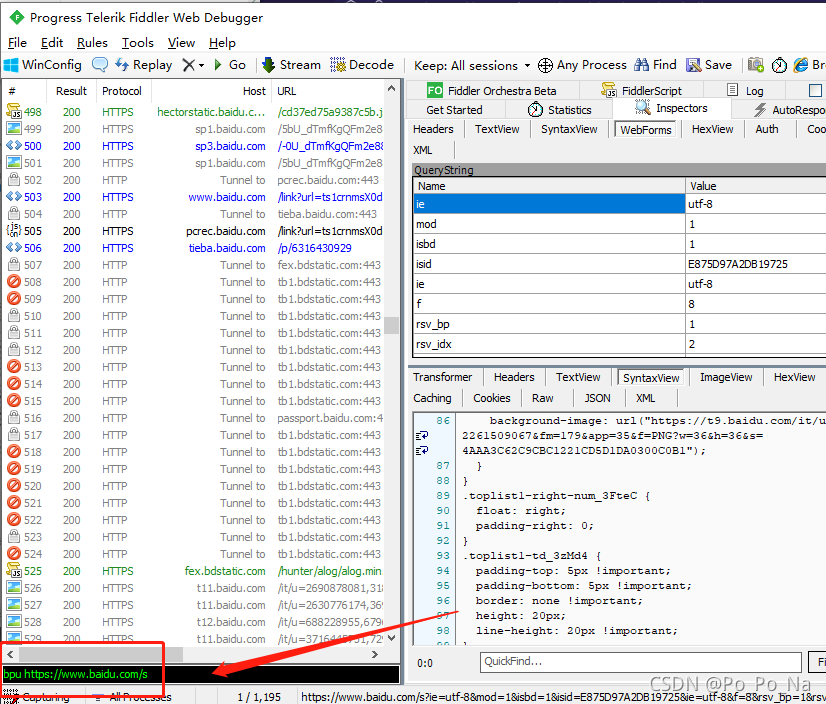Select response ImageView tab
The height and width of the screenshot is (704, 826).
(726, 377)
